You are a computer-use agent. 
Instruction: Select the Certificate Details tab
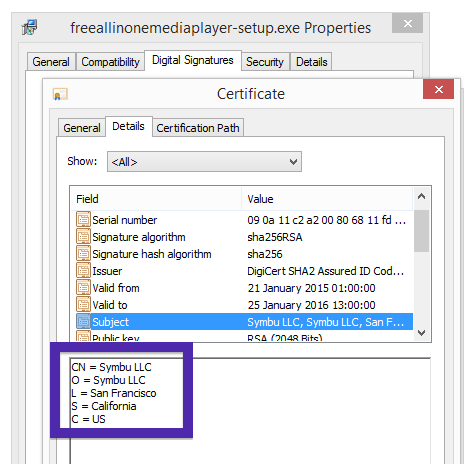(129, 126)
